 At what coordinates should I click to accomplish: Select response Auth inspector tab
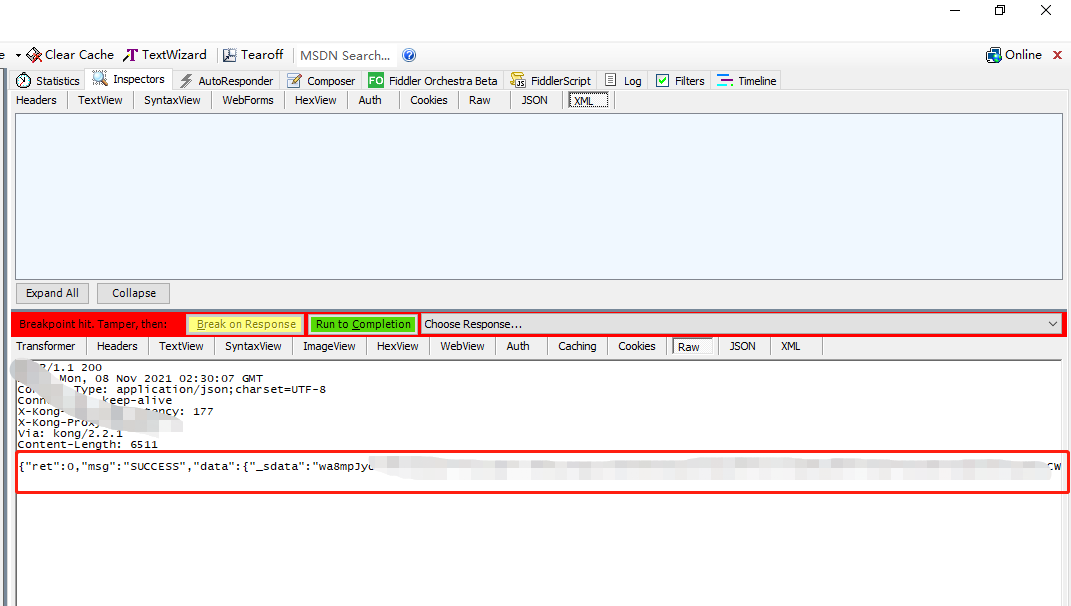tap(518, 346)
